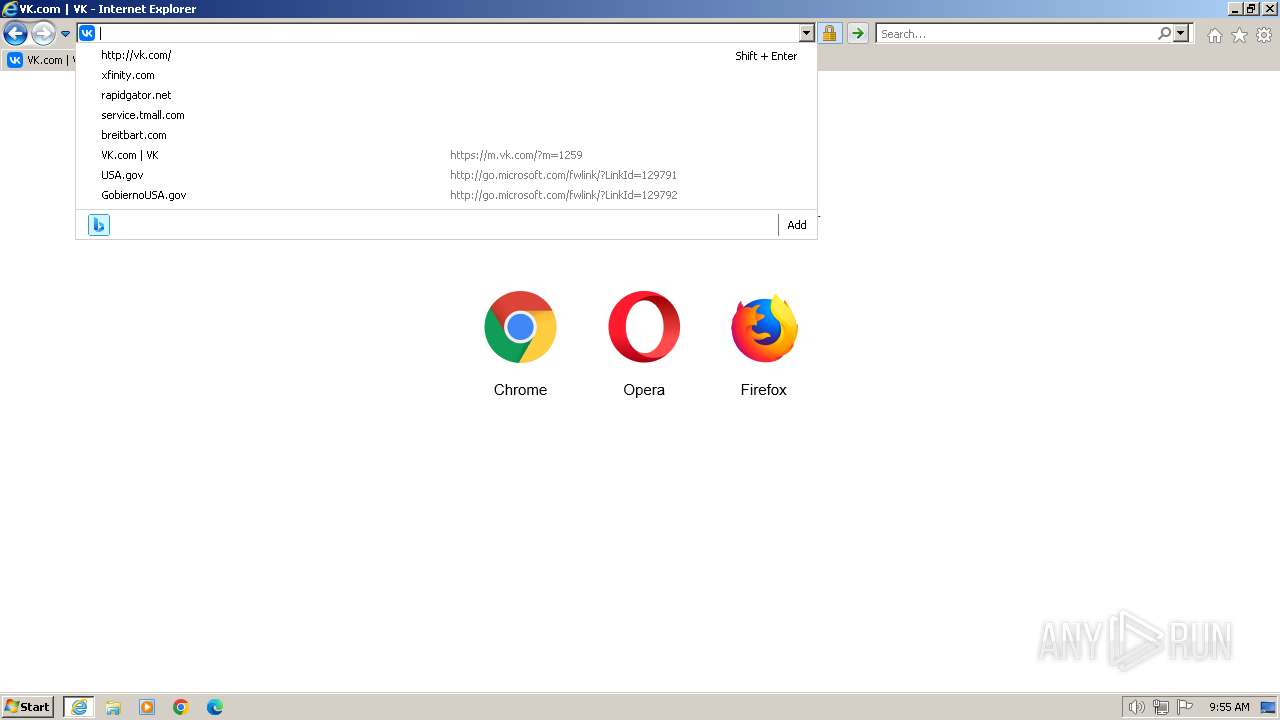Click the Chrome label link

point(520,390)
